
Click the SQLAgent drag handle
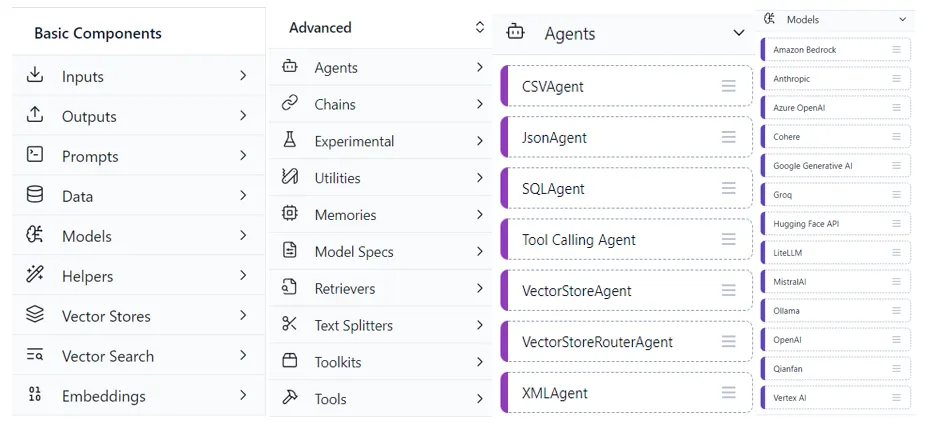729,188
